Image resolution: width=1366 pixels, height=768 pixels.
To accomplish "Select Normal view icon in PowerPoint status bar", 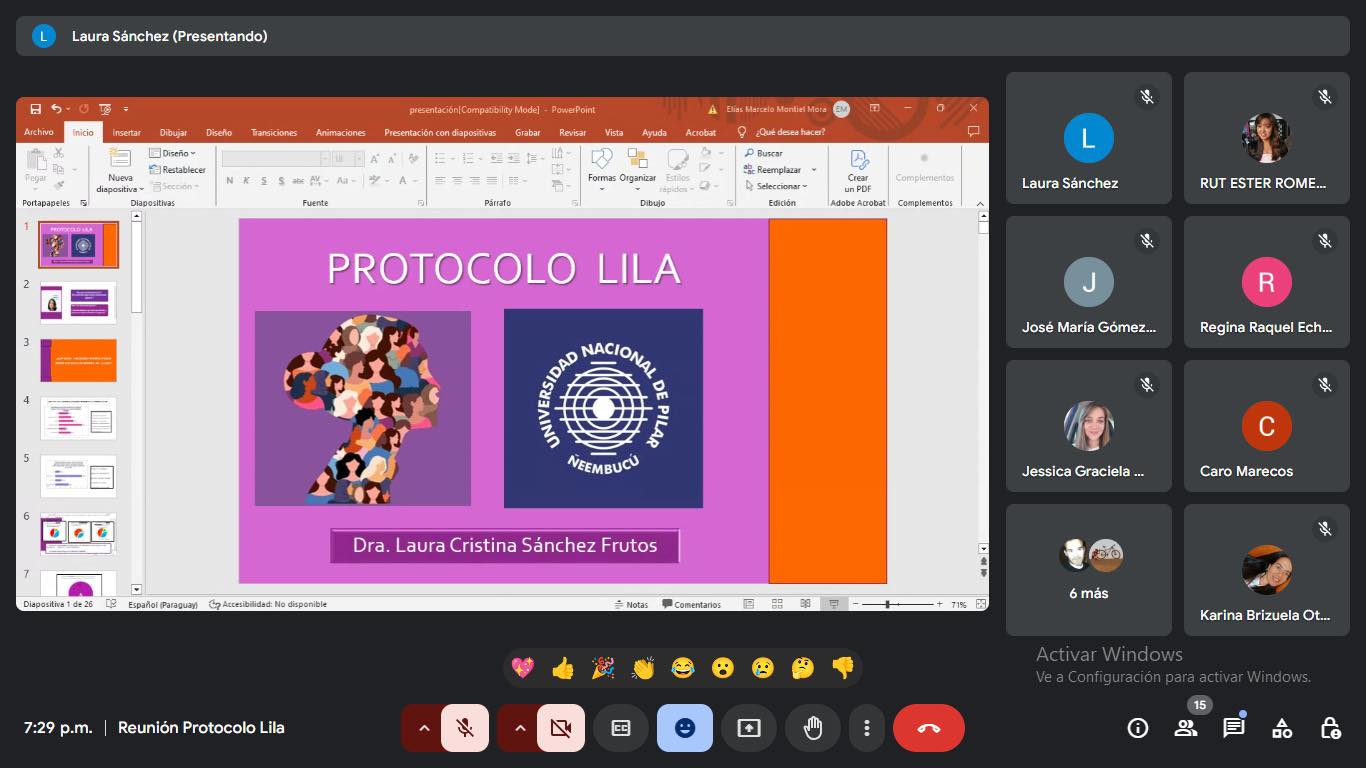I will (749, 604).
